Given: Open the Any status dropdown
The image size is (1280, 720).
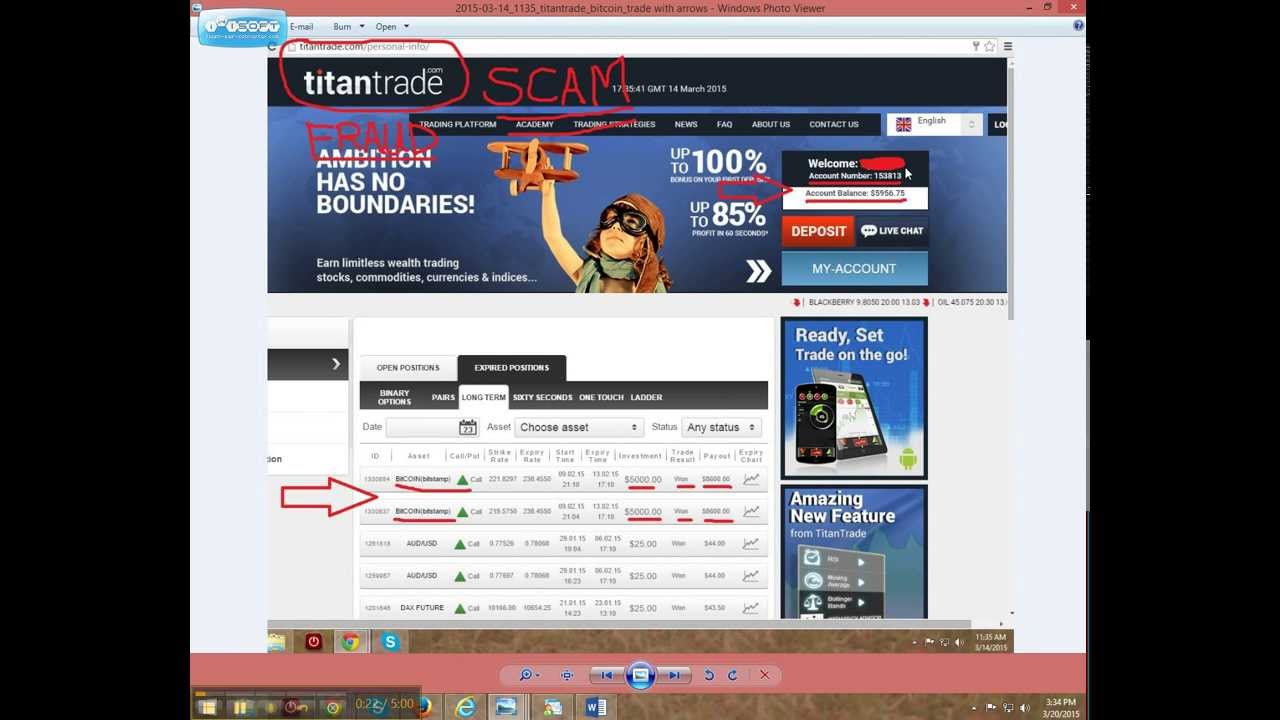Looking at the screenshot, I should tap(720, 427).
